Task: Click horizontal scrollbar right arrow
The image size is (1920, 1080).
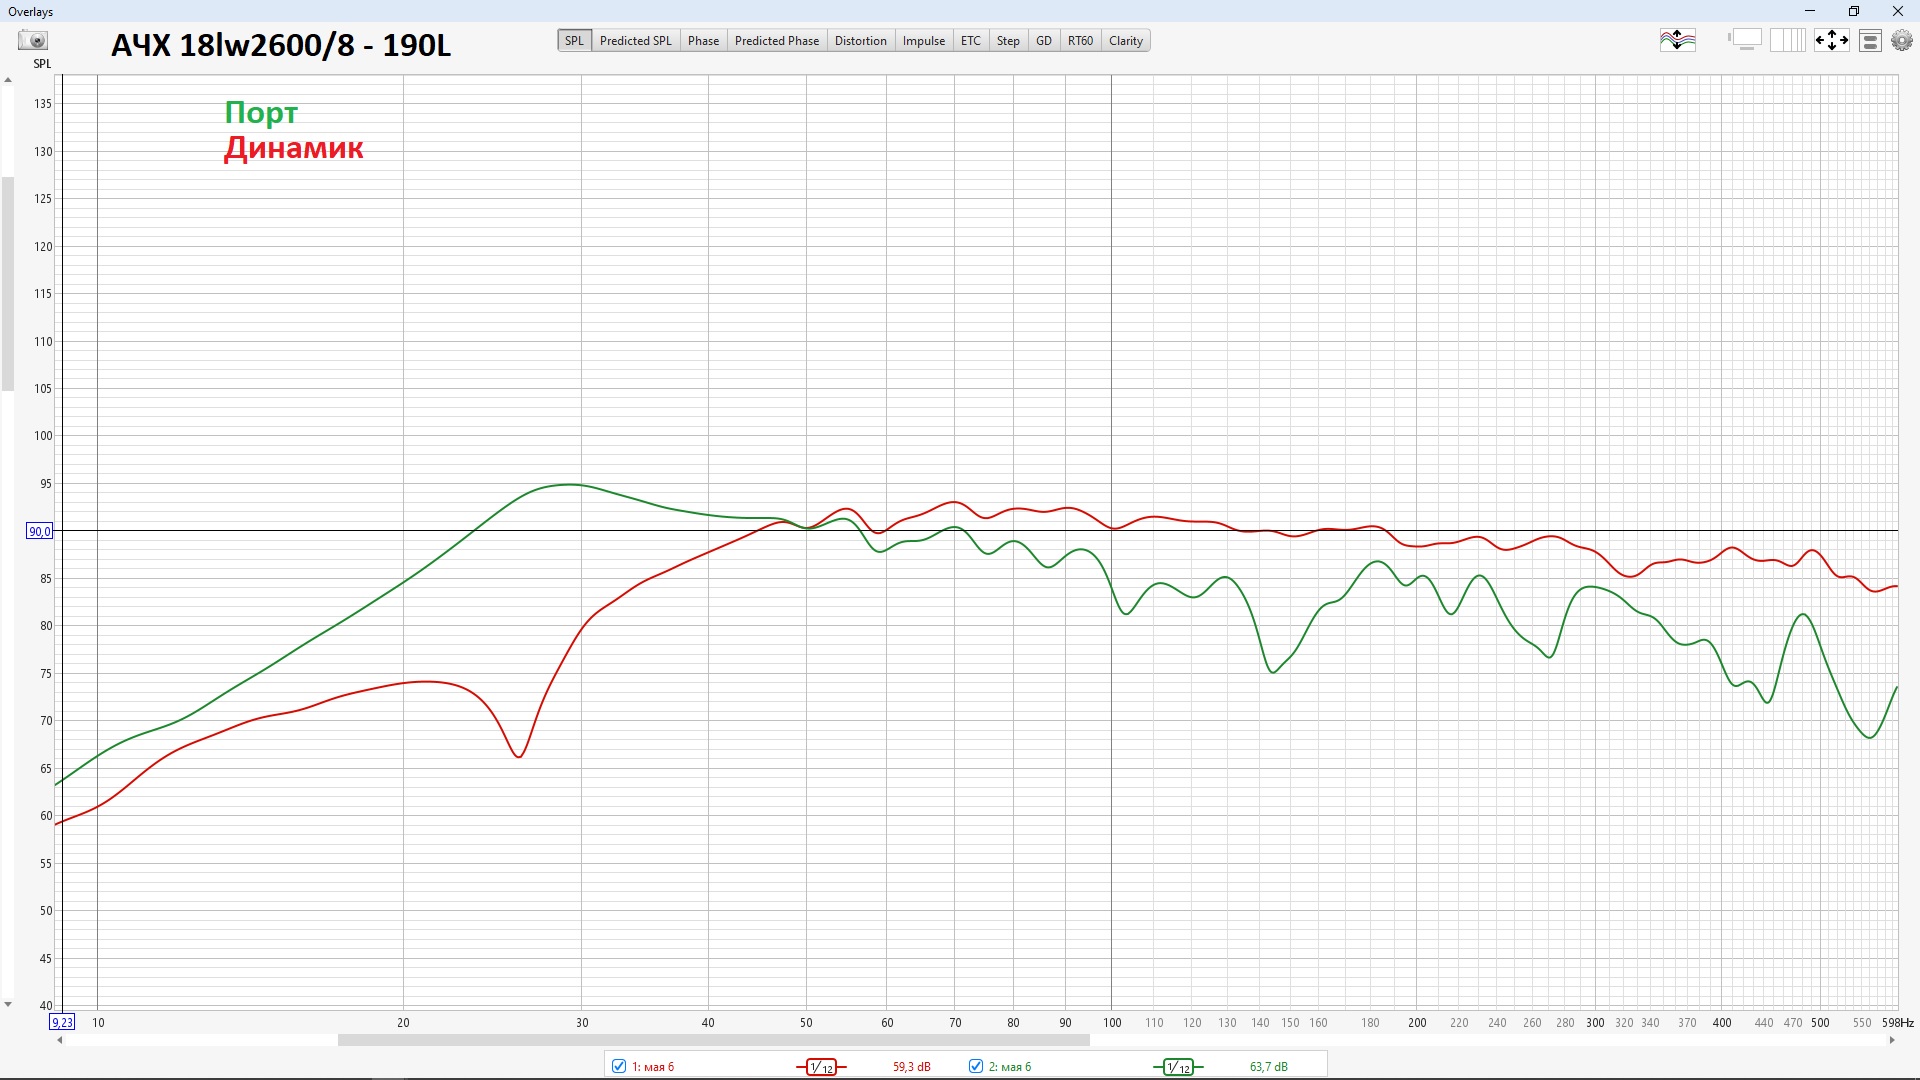Action: tap(1891, 1041)
